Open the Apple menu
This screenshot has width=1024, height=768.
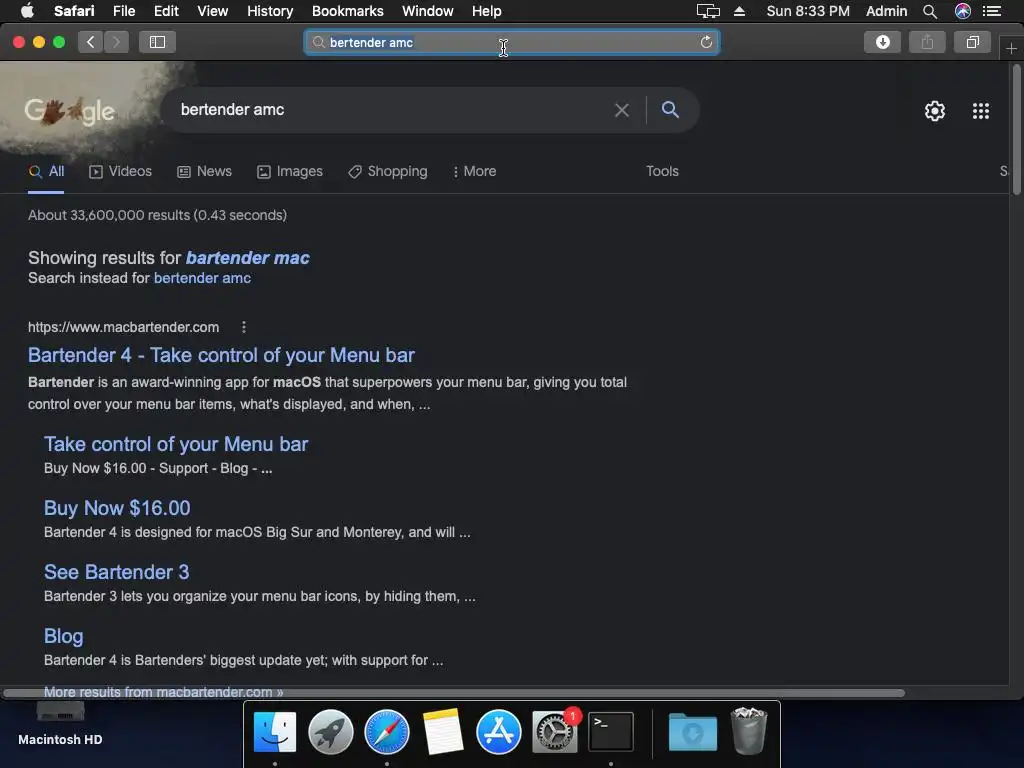27,11
